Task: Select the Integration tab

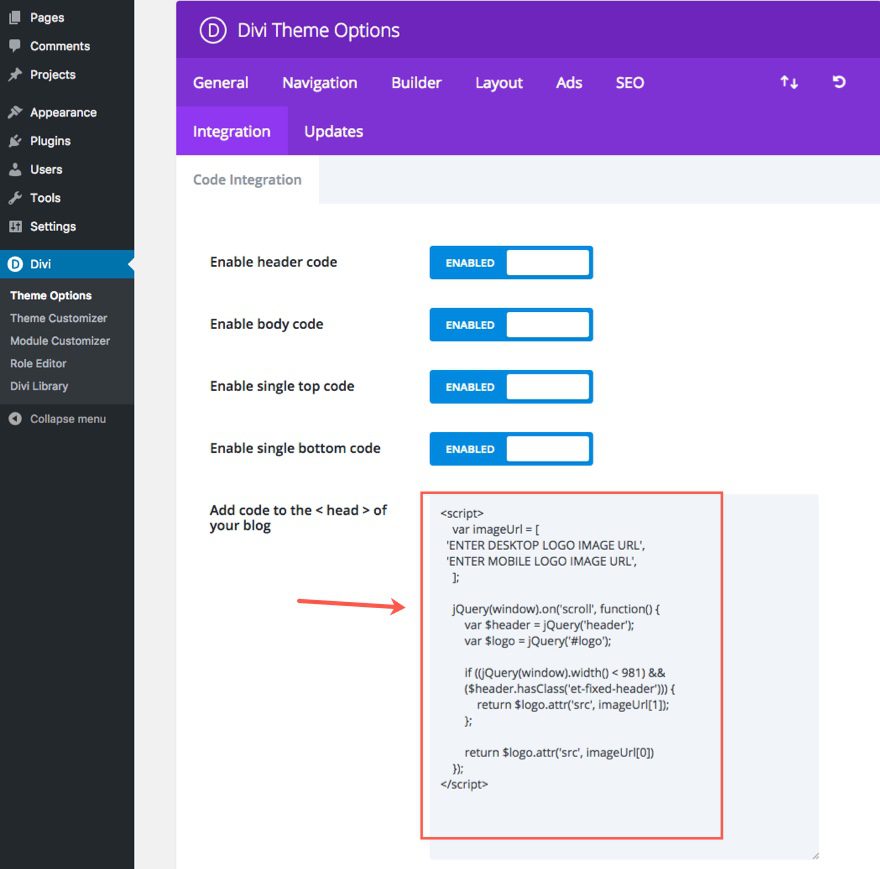Action: (232, 131)
